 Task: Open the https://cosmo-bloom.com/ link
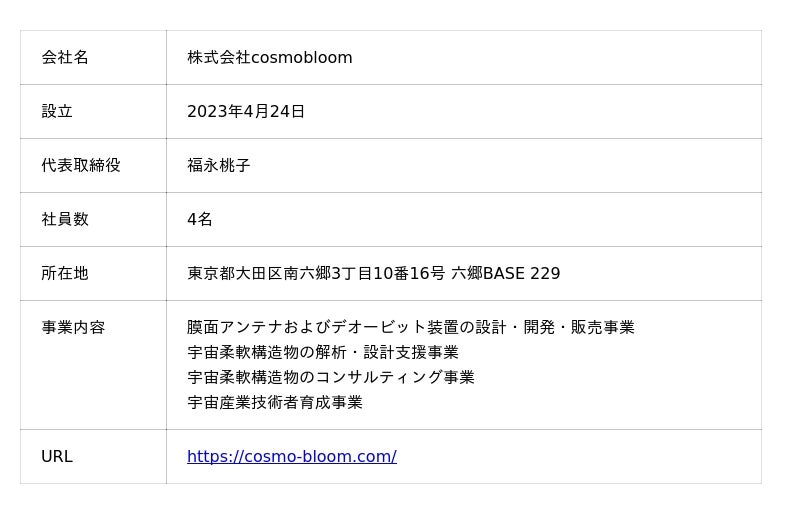292,456
